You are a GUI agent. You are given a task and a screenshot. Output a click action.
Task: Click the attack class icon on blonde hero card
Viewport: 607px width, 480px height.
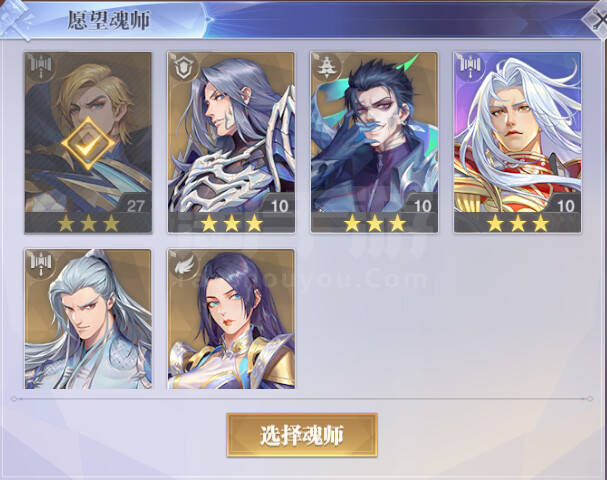point(40,68)
